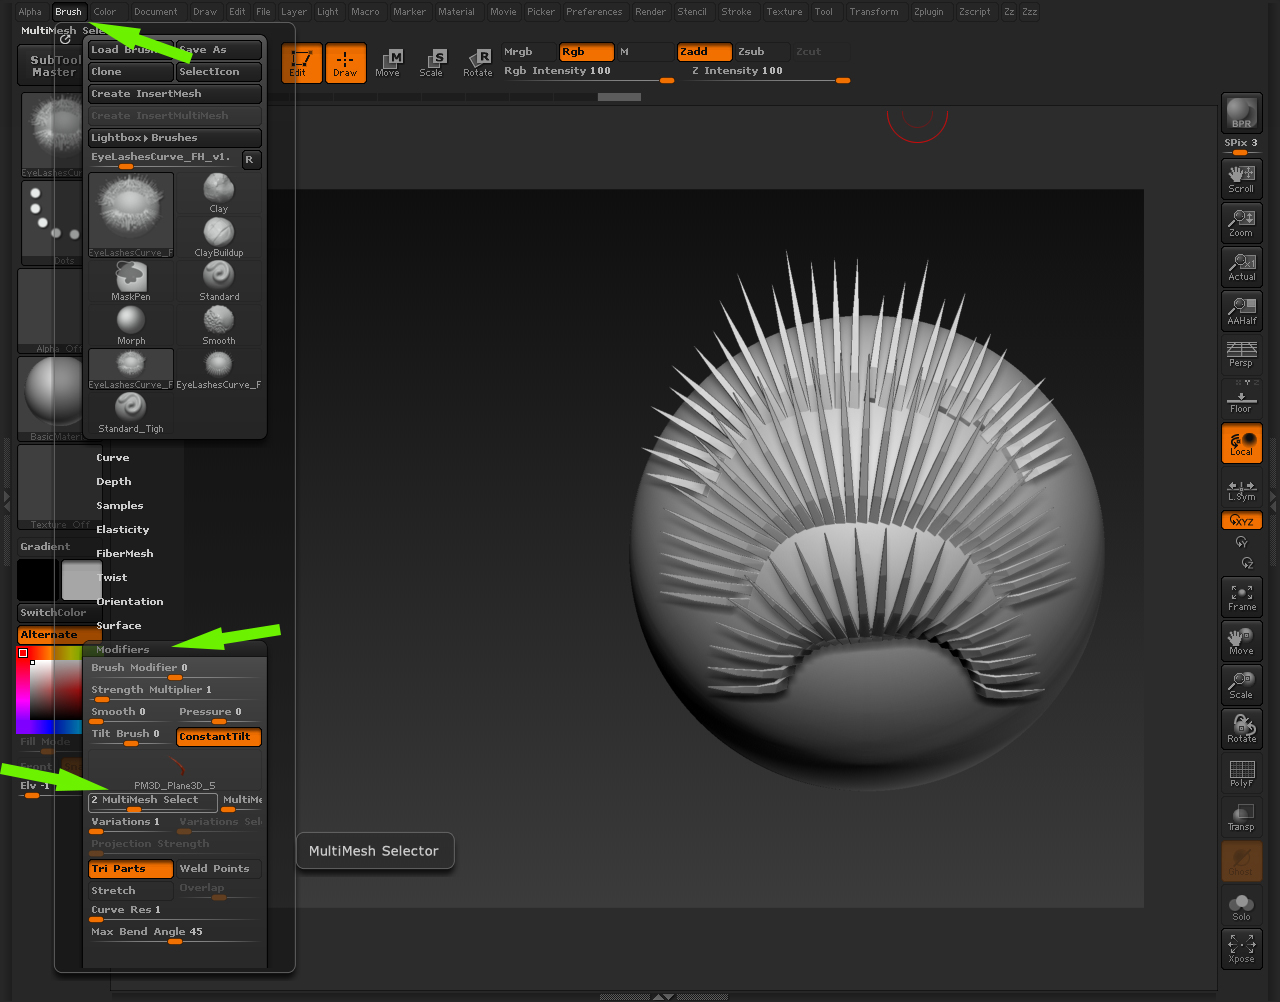Click the BPR render icon
This screenshot has width=1280, height=1002.
1241,113
